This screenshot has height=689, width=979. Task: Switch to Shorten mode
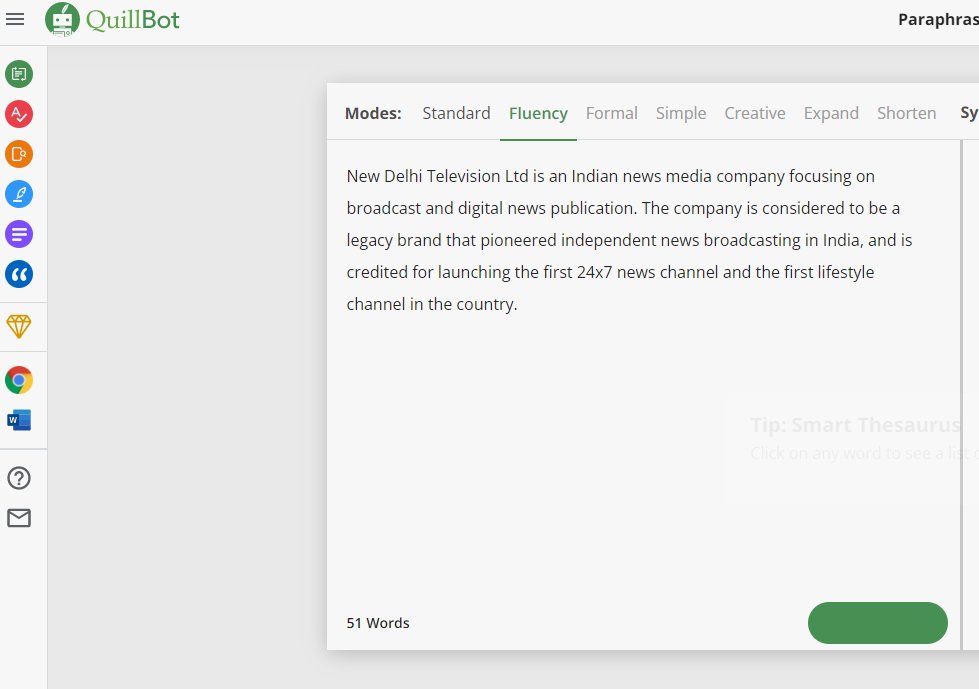tap(906, 113)
